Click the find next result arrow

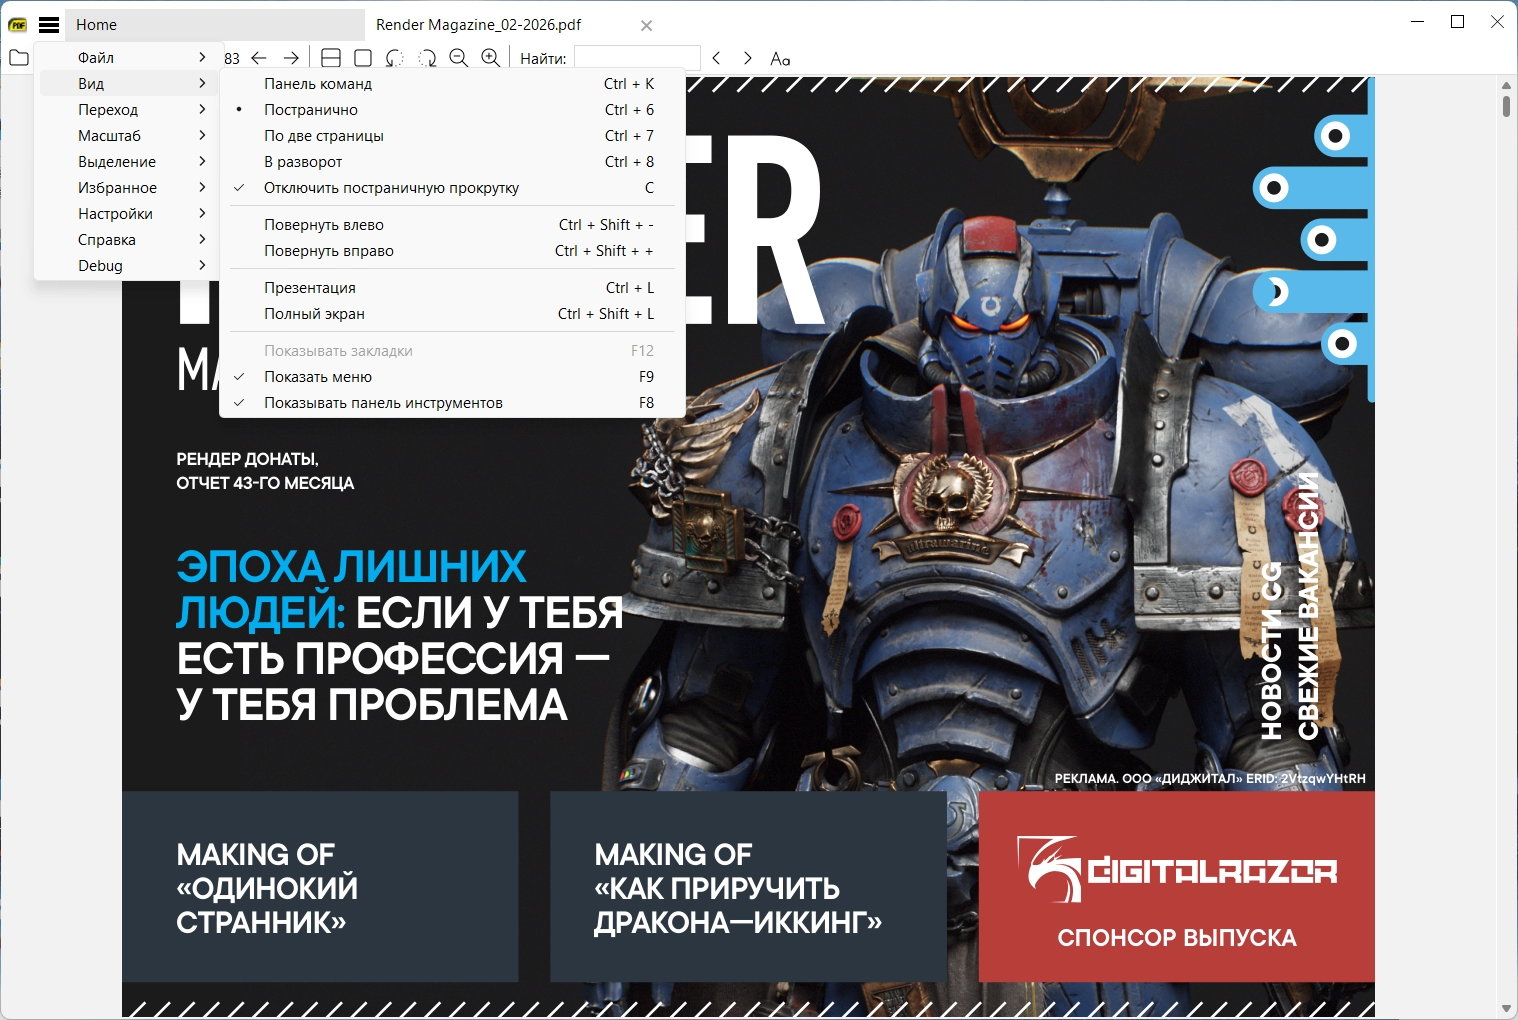tap(747, 58)
